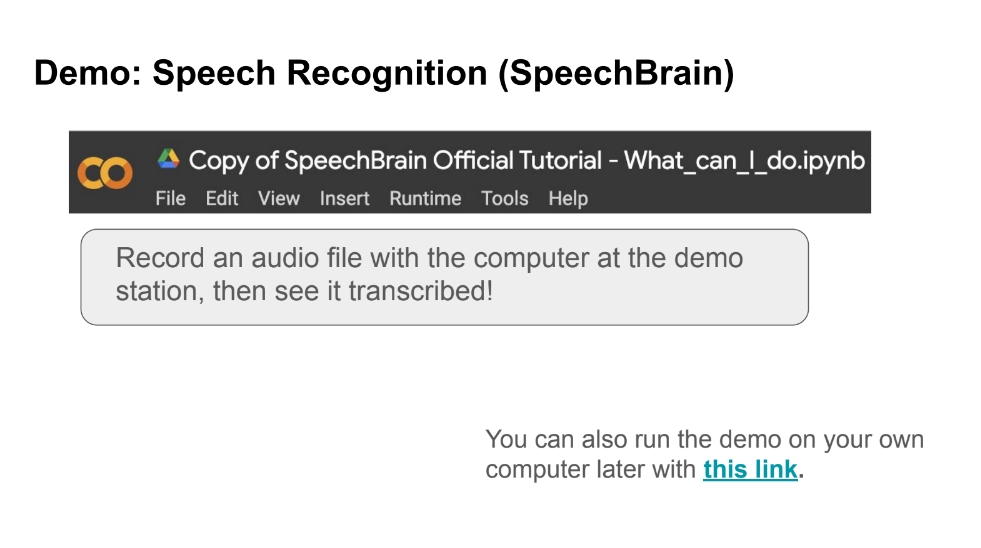Viewport: 981px width, 548px height.
Task: Click '(SpeechBrain)' in the slide heading
Action: tap(616, 73)
